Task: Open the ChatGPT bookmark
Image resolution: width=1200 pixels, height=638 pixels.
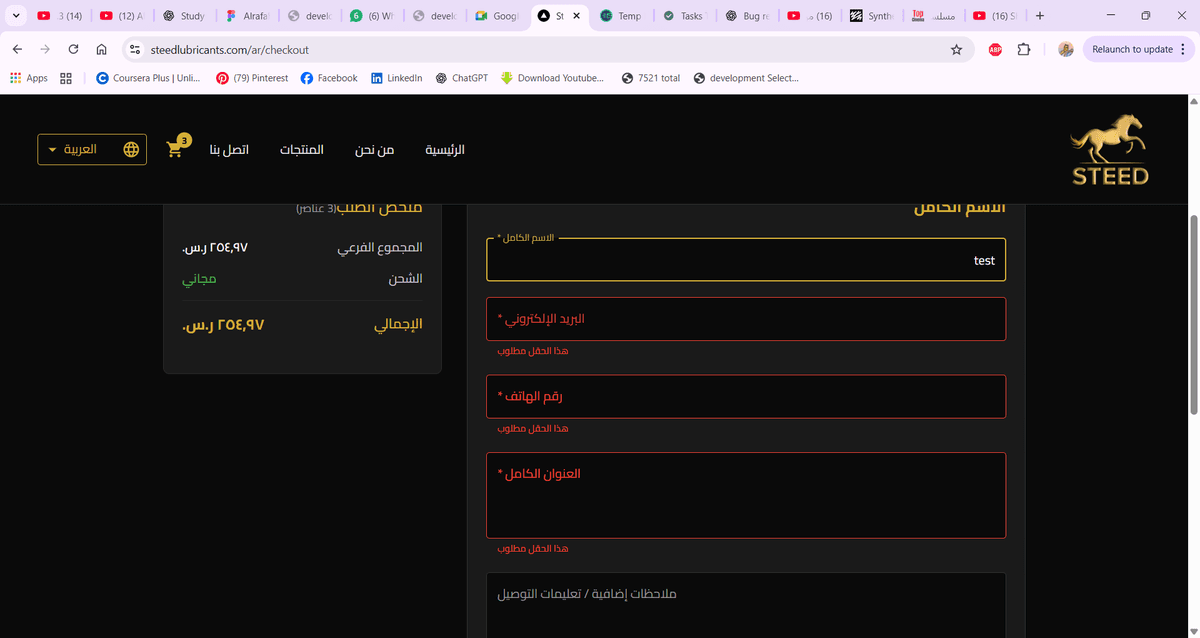Action: [461, 78]
